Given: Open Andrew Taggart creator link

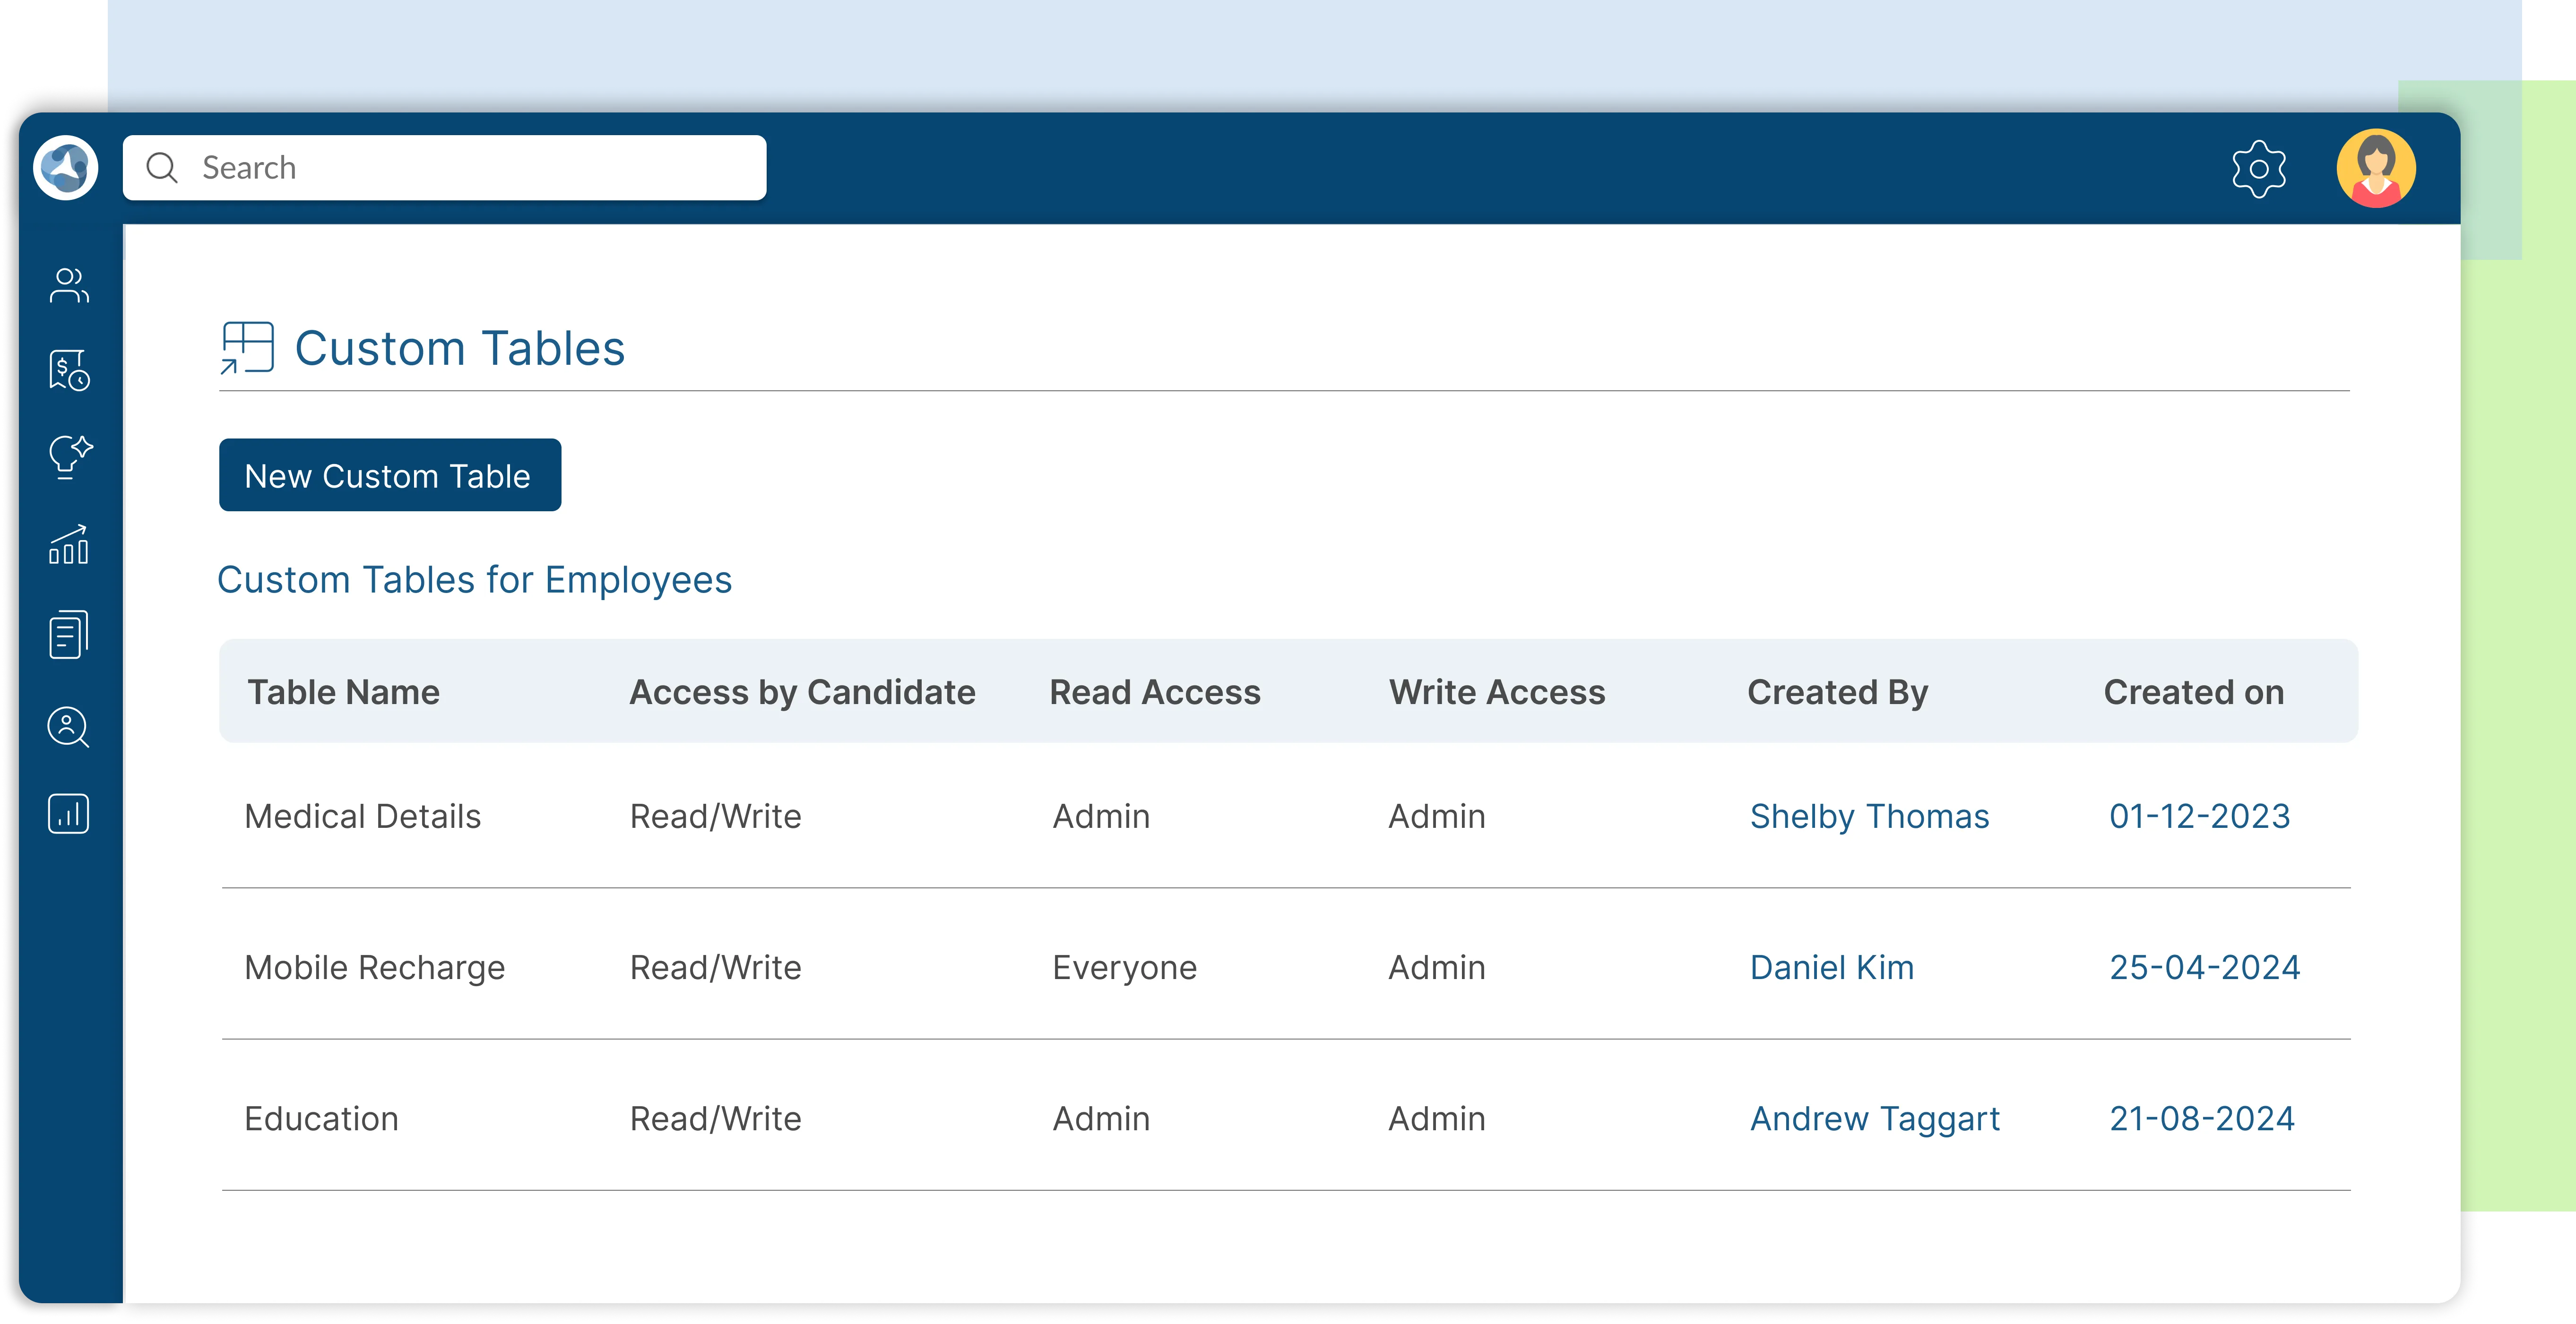Looking at the screenshot, I should pos(1874,1118).
